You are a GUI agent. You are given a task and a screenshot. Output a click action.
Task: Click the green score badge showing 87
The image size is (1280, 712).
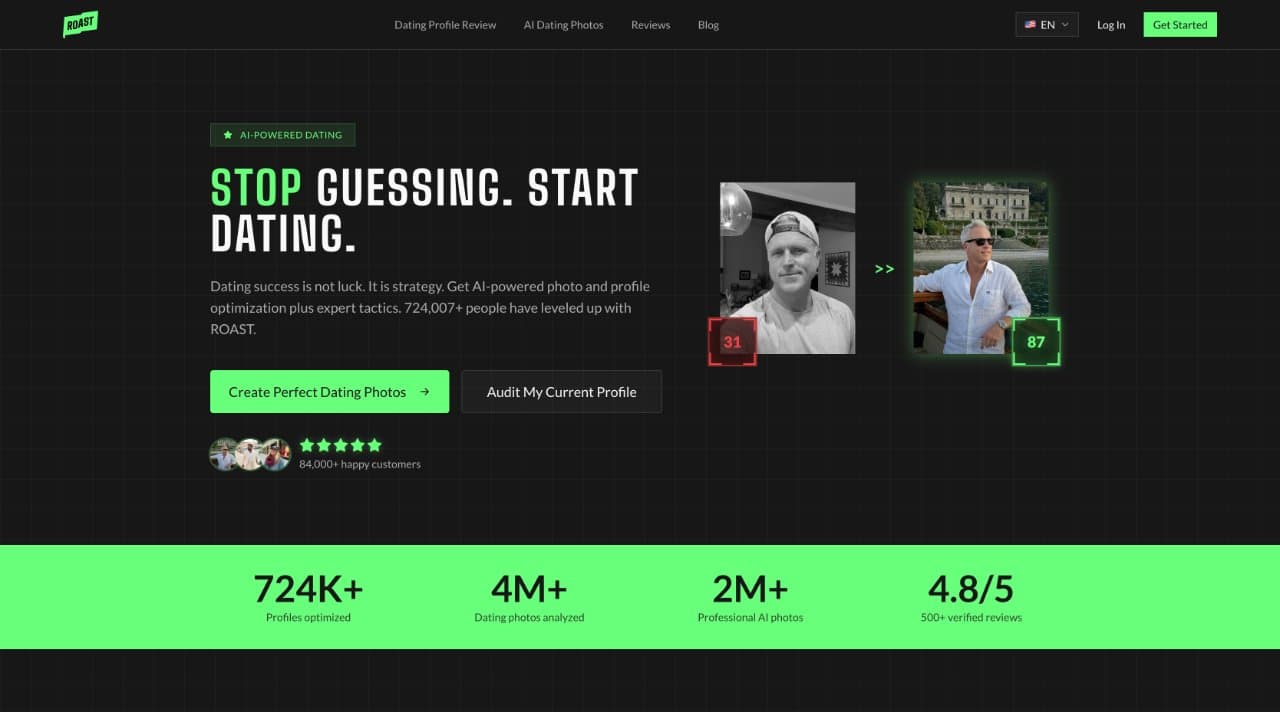pos(1036,342)
